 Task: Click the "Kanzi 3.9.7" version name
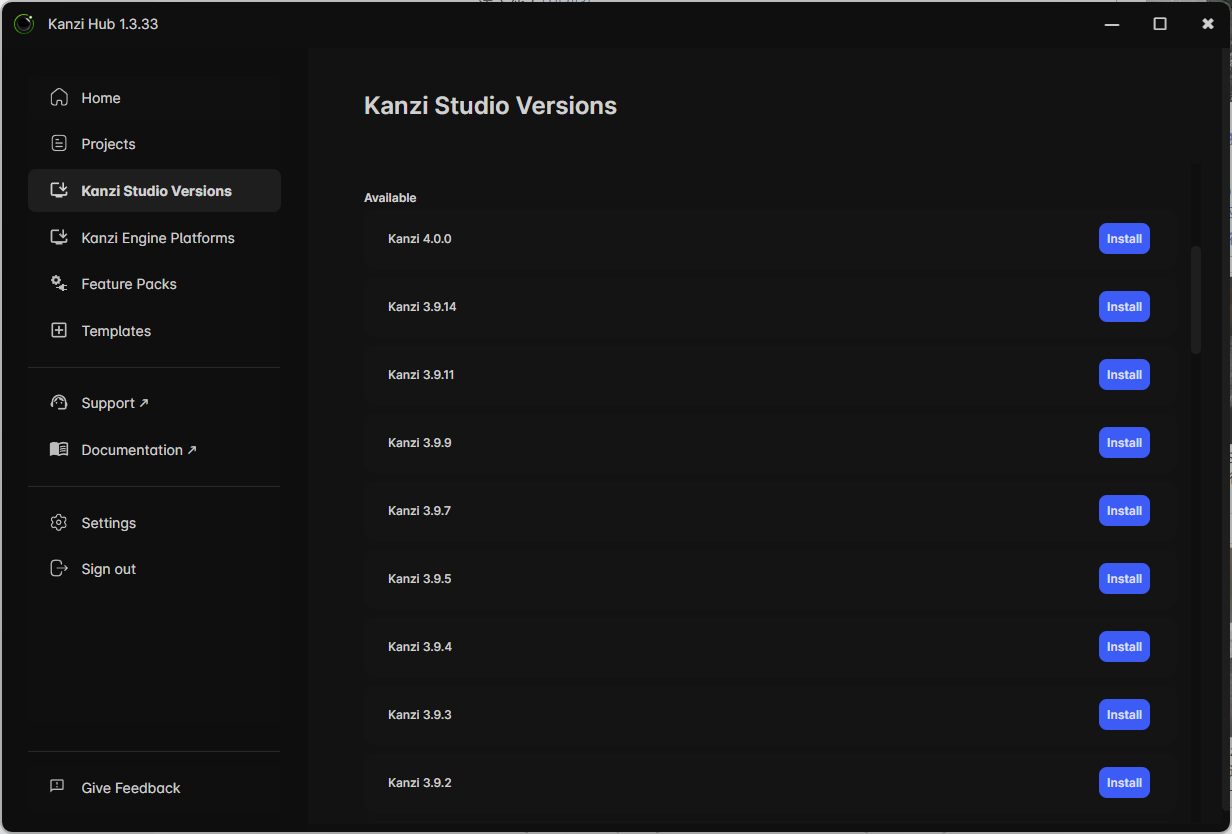coord(420,511)
